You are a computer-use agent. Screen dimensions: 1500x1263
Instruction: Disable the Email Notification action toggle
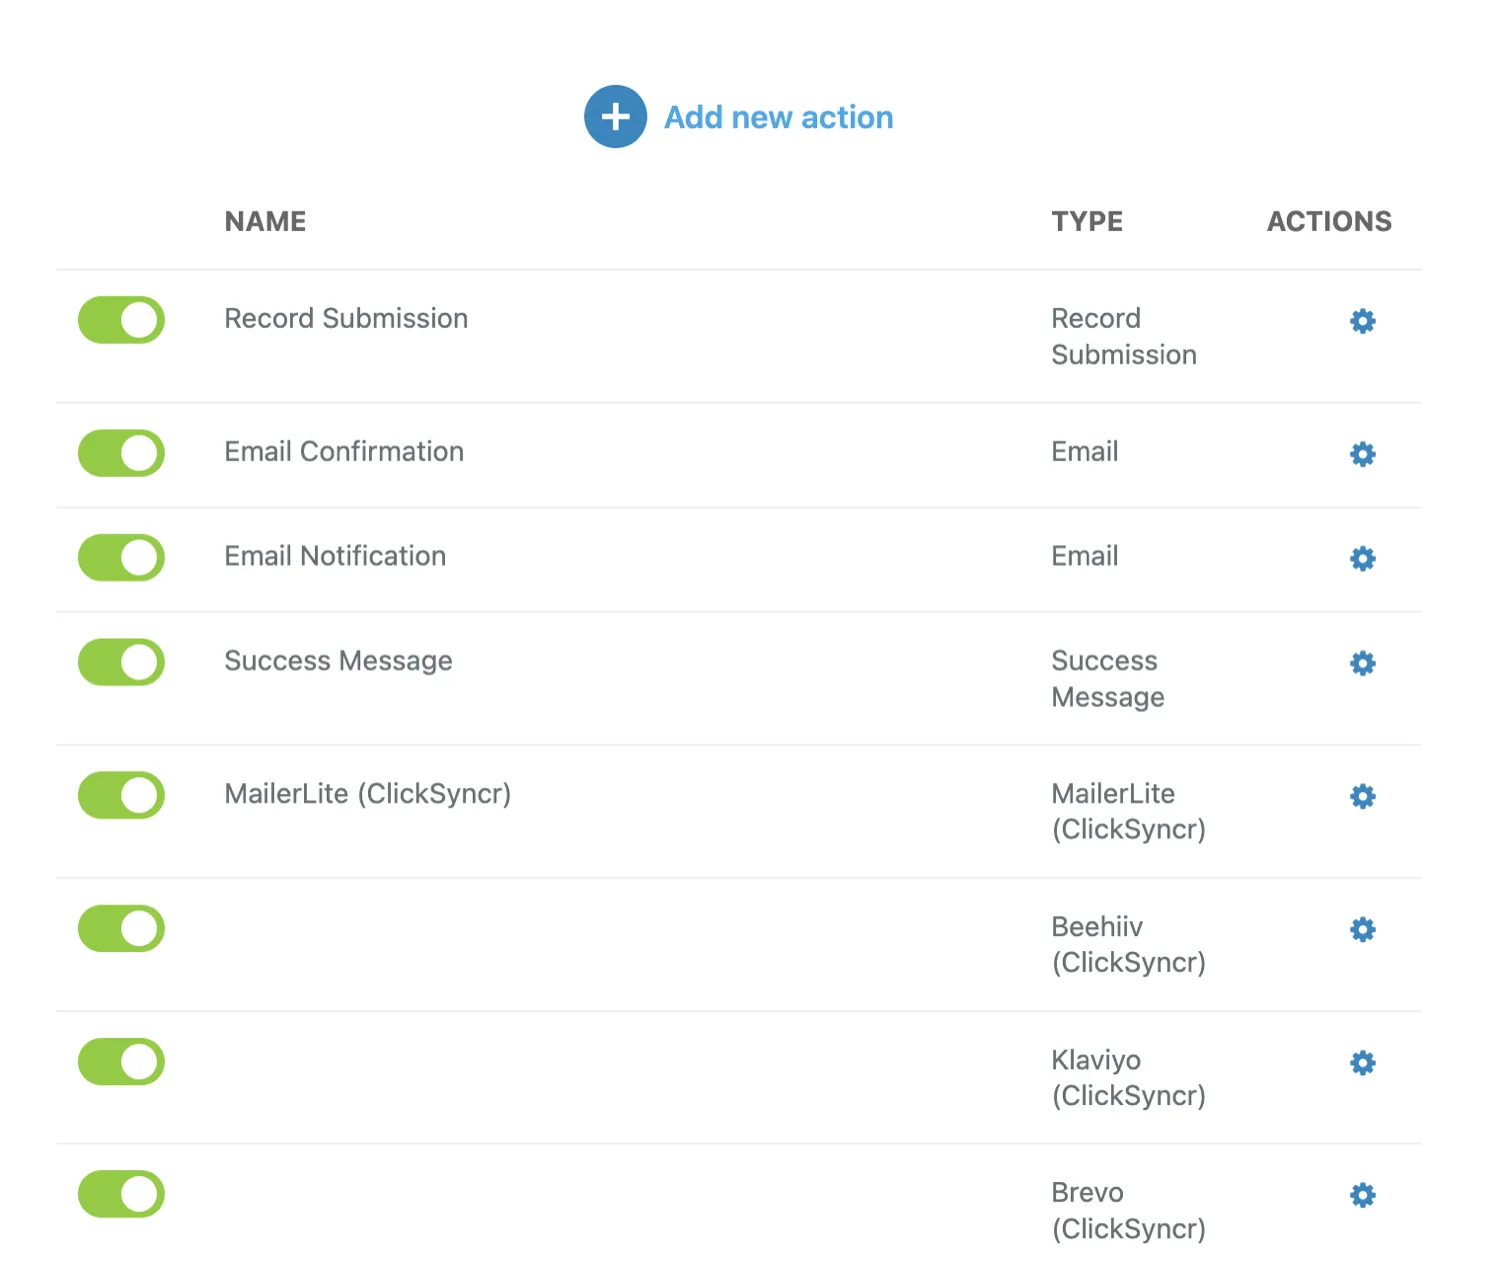(121, 557)
